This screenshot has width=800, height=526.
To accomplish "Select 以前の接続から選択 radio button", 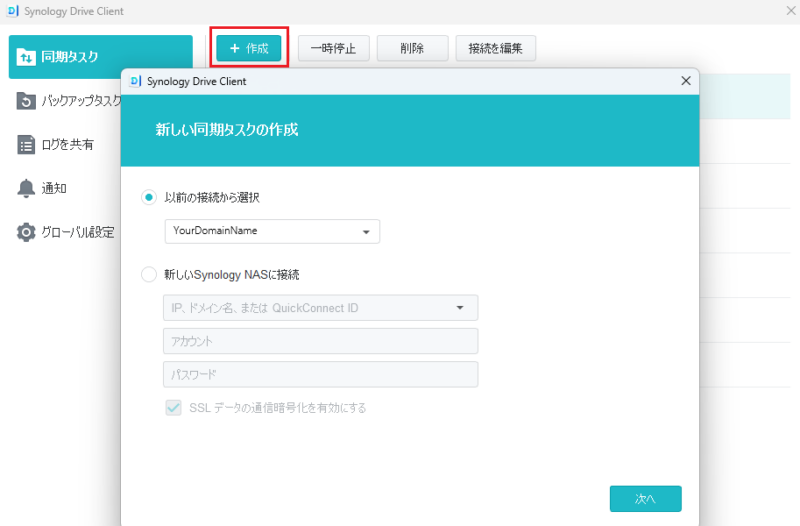I will [148, 197].
